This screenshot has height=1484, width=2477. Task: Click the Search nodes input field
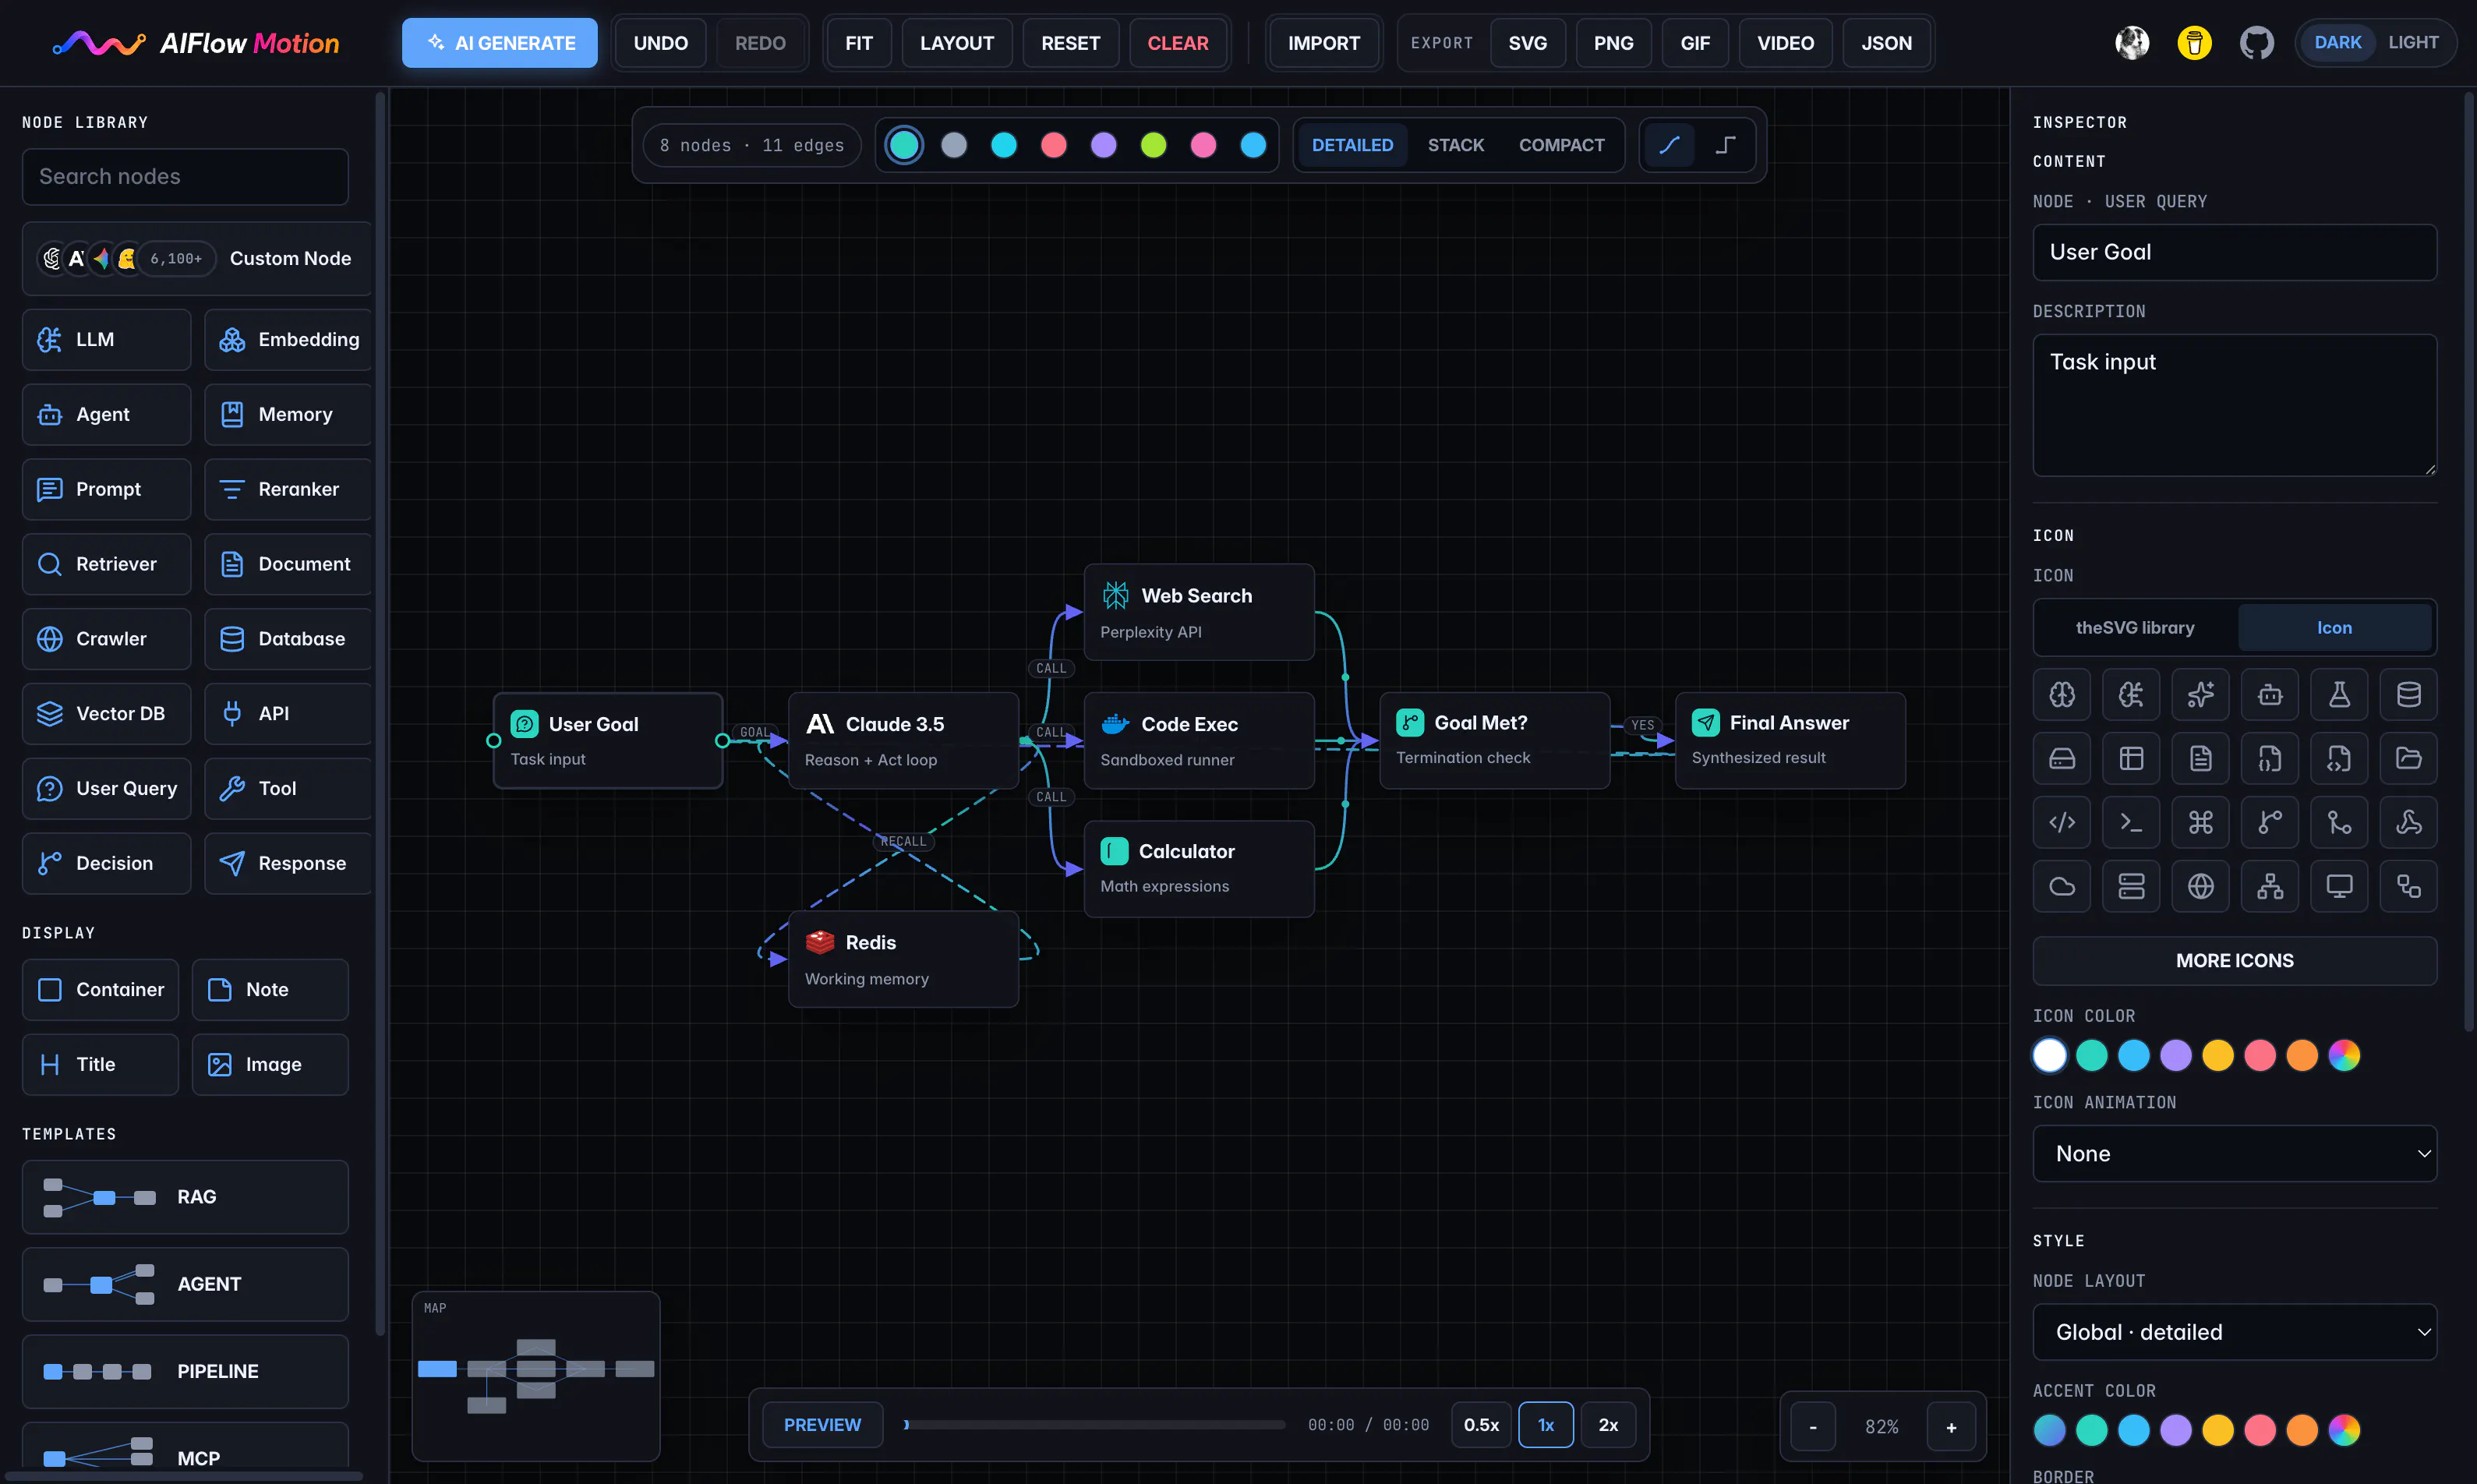click(185, 176)
